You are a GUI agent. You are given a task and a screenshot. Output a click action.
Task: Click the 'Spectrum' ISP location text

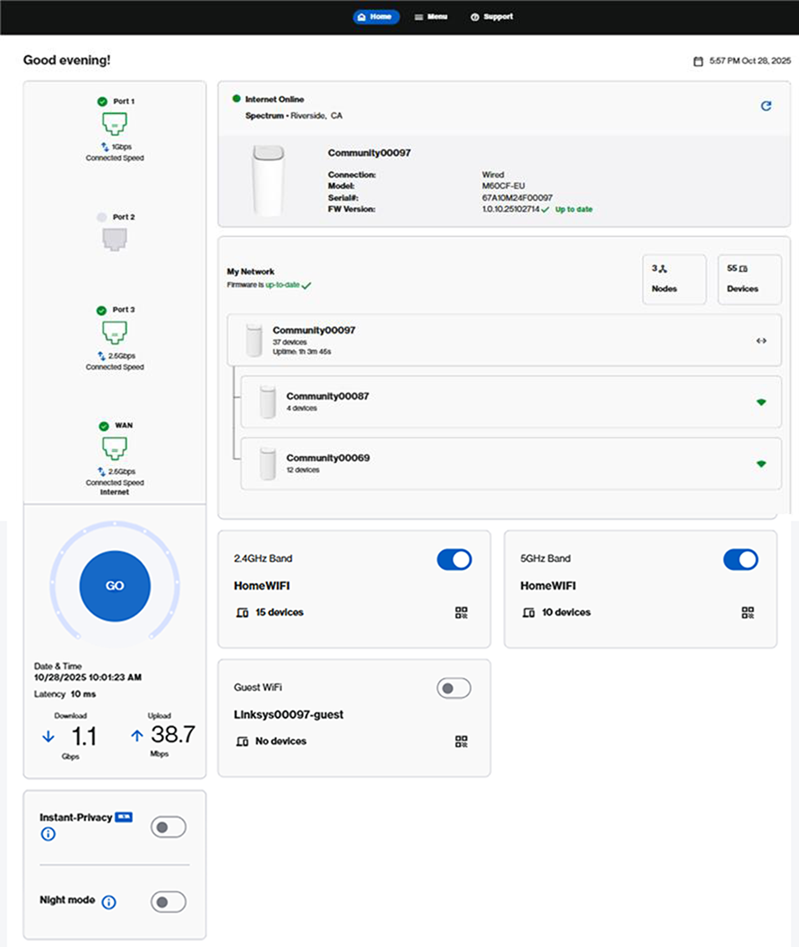[294, 115]
